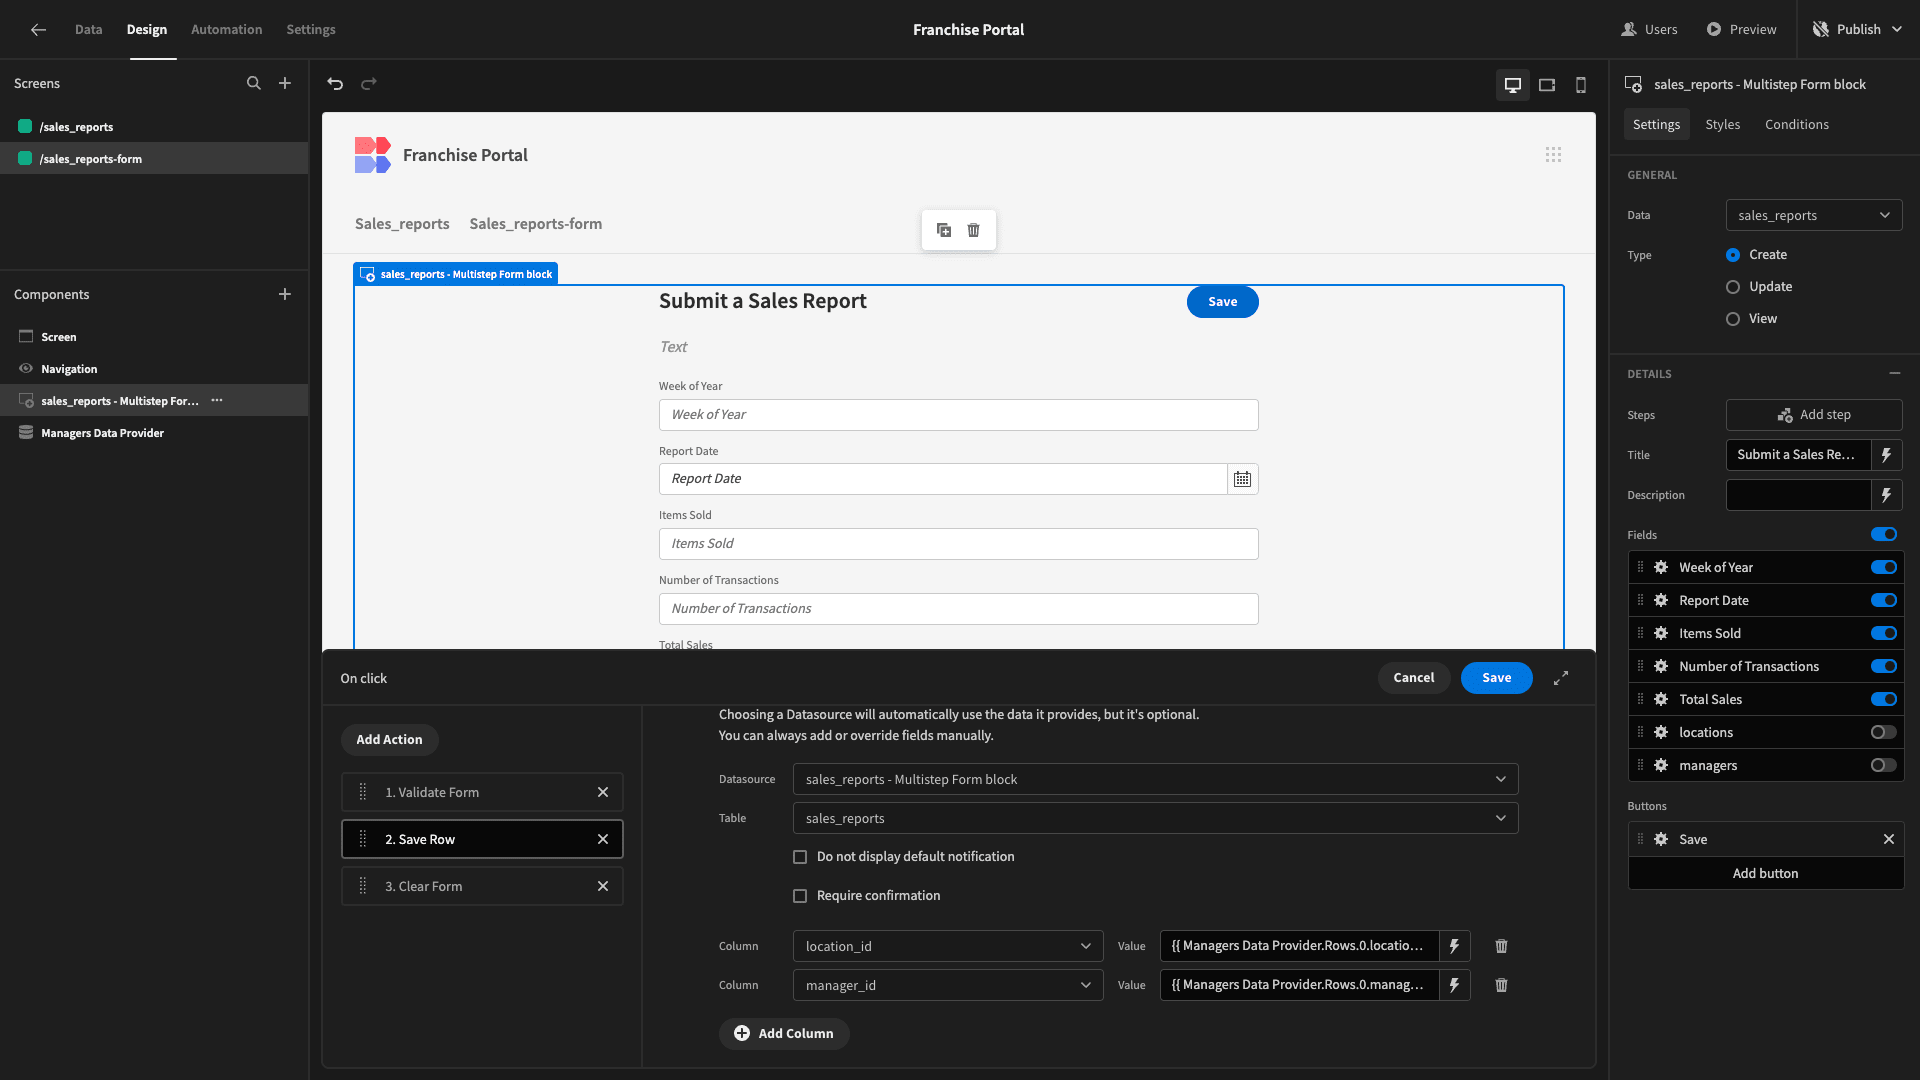Open the Data sales_reports dropdown
The width and height of the screenshot is (1920, 1080).
(x=1814, y=215)
